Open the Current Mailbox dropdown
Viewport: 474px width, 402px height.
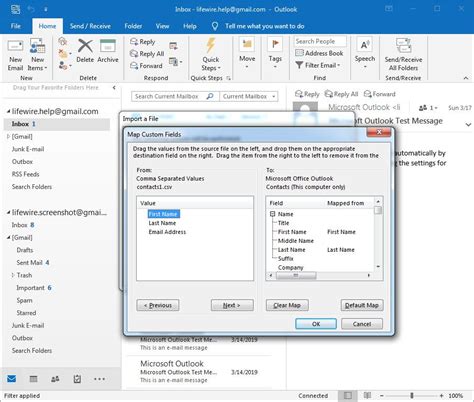[249, 96]
